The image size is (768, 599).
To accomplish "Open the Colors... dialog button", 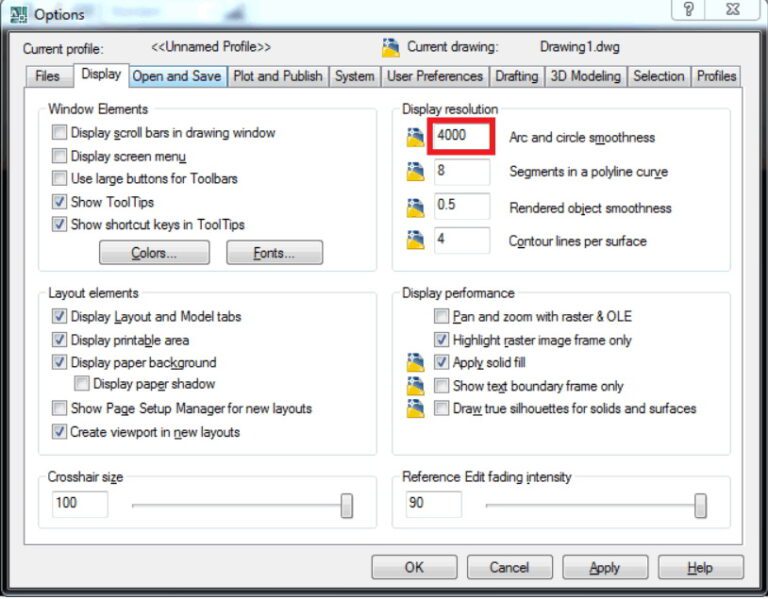I will point(154,253).
